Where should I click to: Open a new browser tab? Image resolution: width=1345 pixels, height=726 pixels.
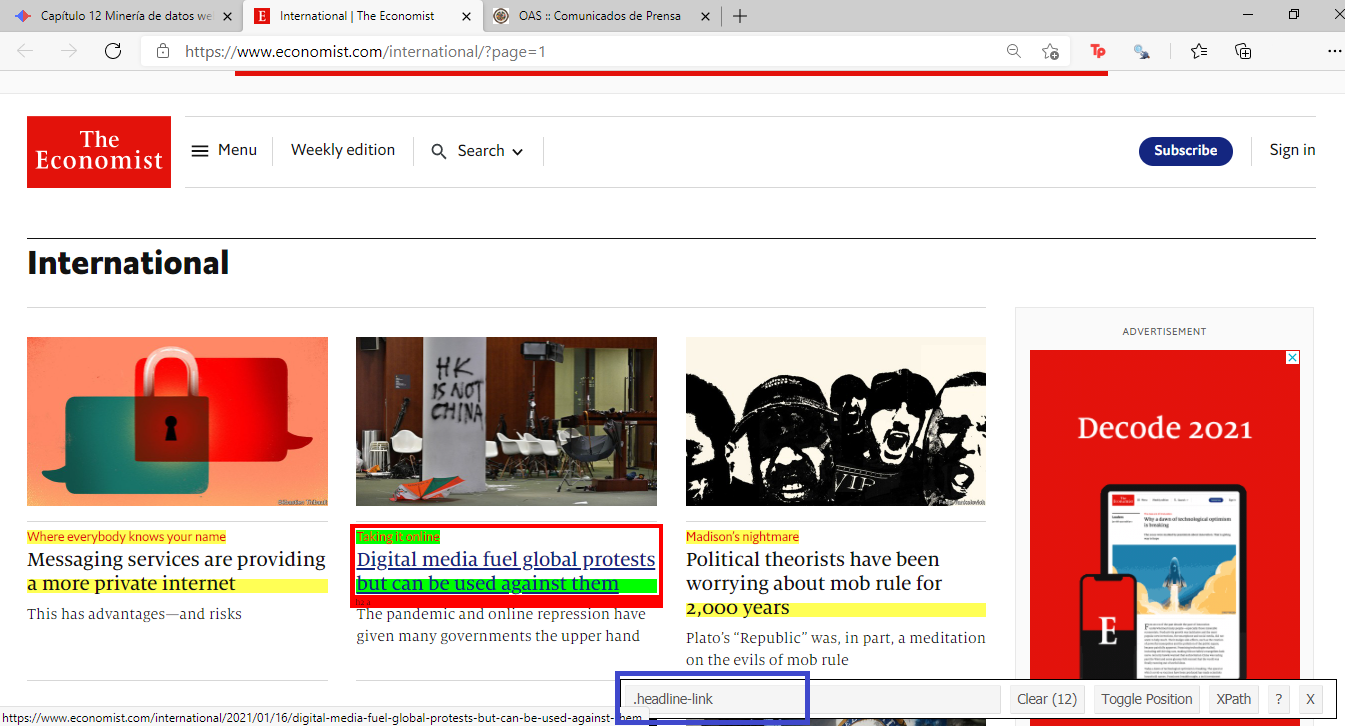740,16
